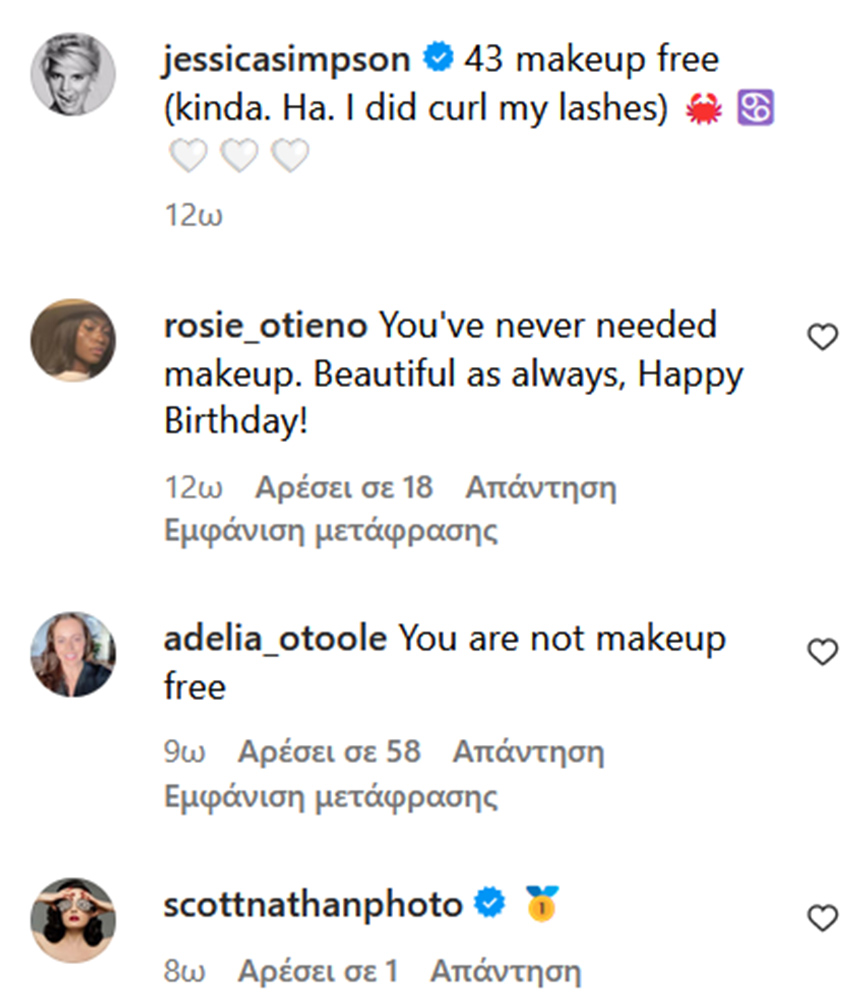Like scottnathanphoto's comment with heart icon
Viewport: 868px width, 1008px height.
(x=822, y=919)
